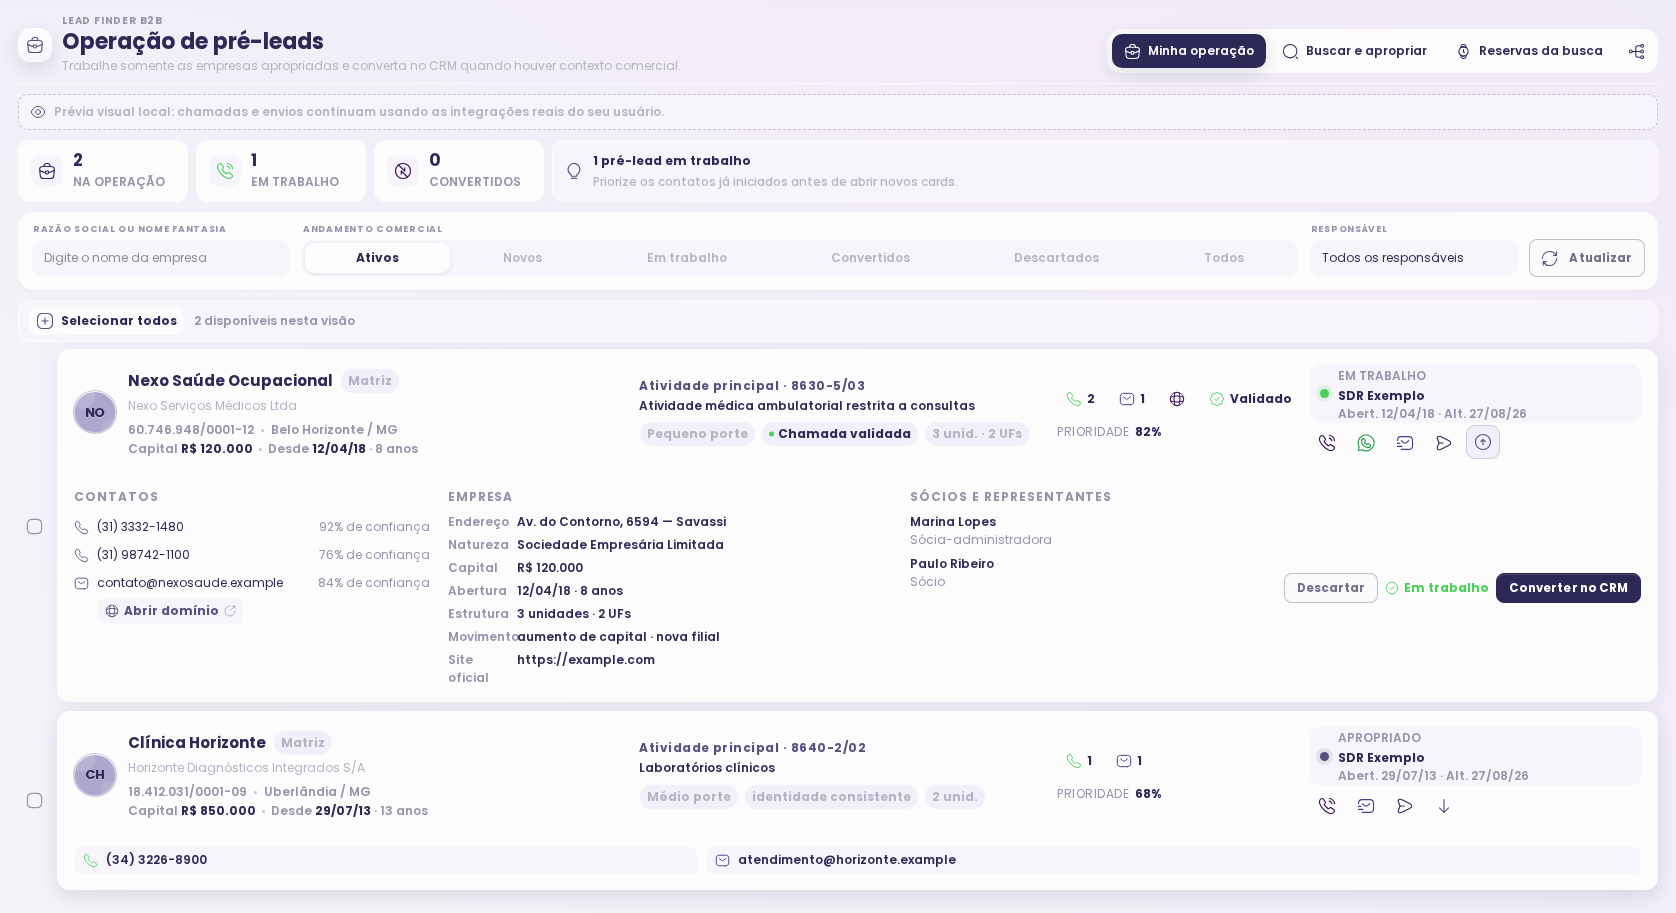Call Clínica Horizonte via phone action icon

pos(1327,806)
